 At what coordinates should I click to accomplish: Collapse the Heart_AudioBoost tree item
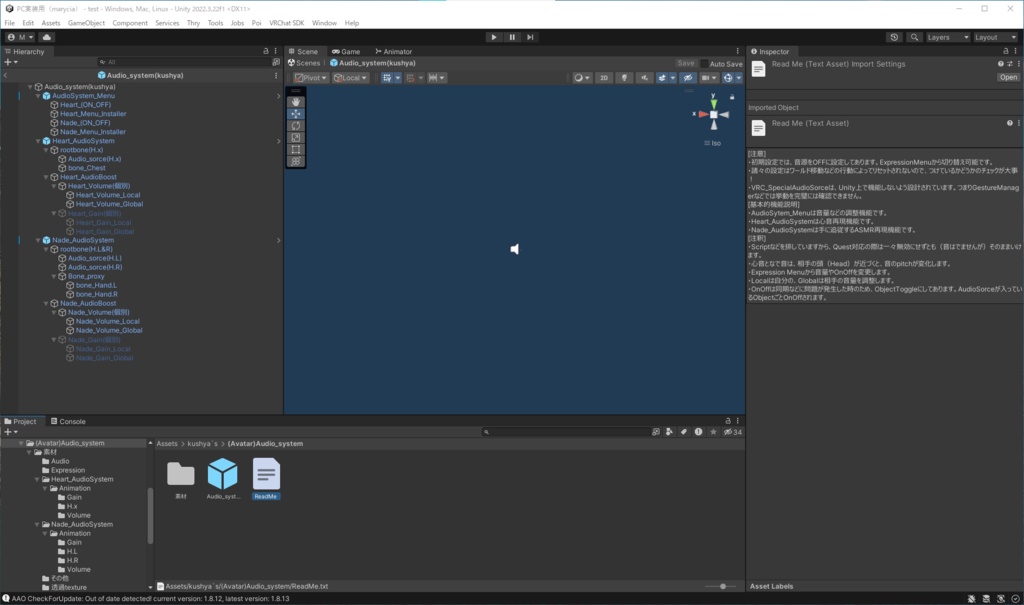(46, 177)
